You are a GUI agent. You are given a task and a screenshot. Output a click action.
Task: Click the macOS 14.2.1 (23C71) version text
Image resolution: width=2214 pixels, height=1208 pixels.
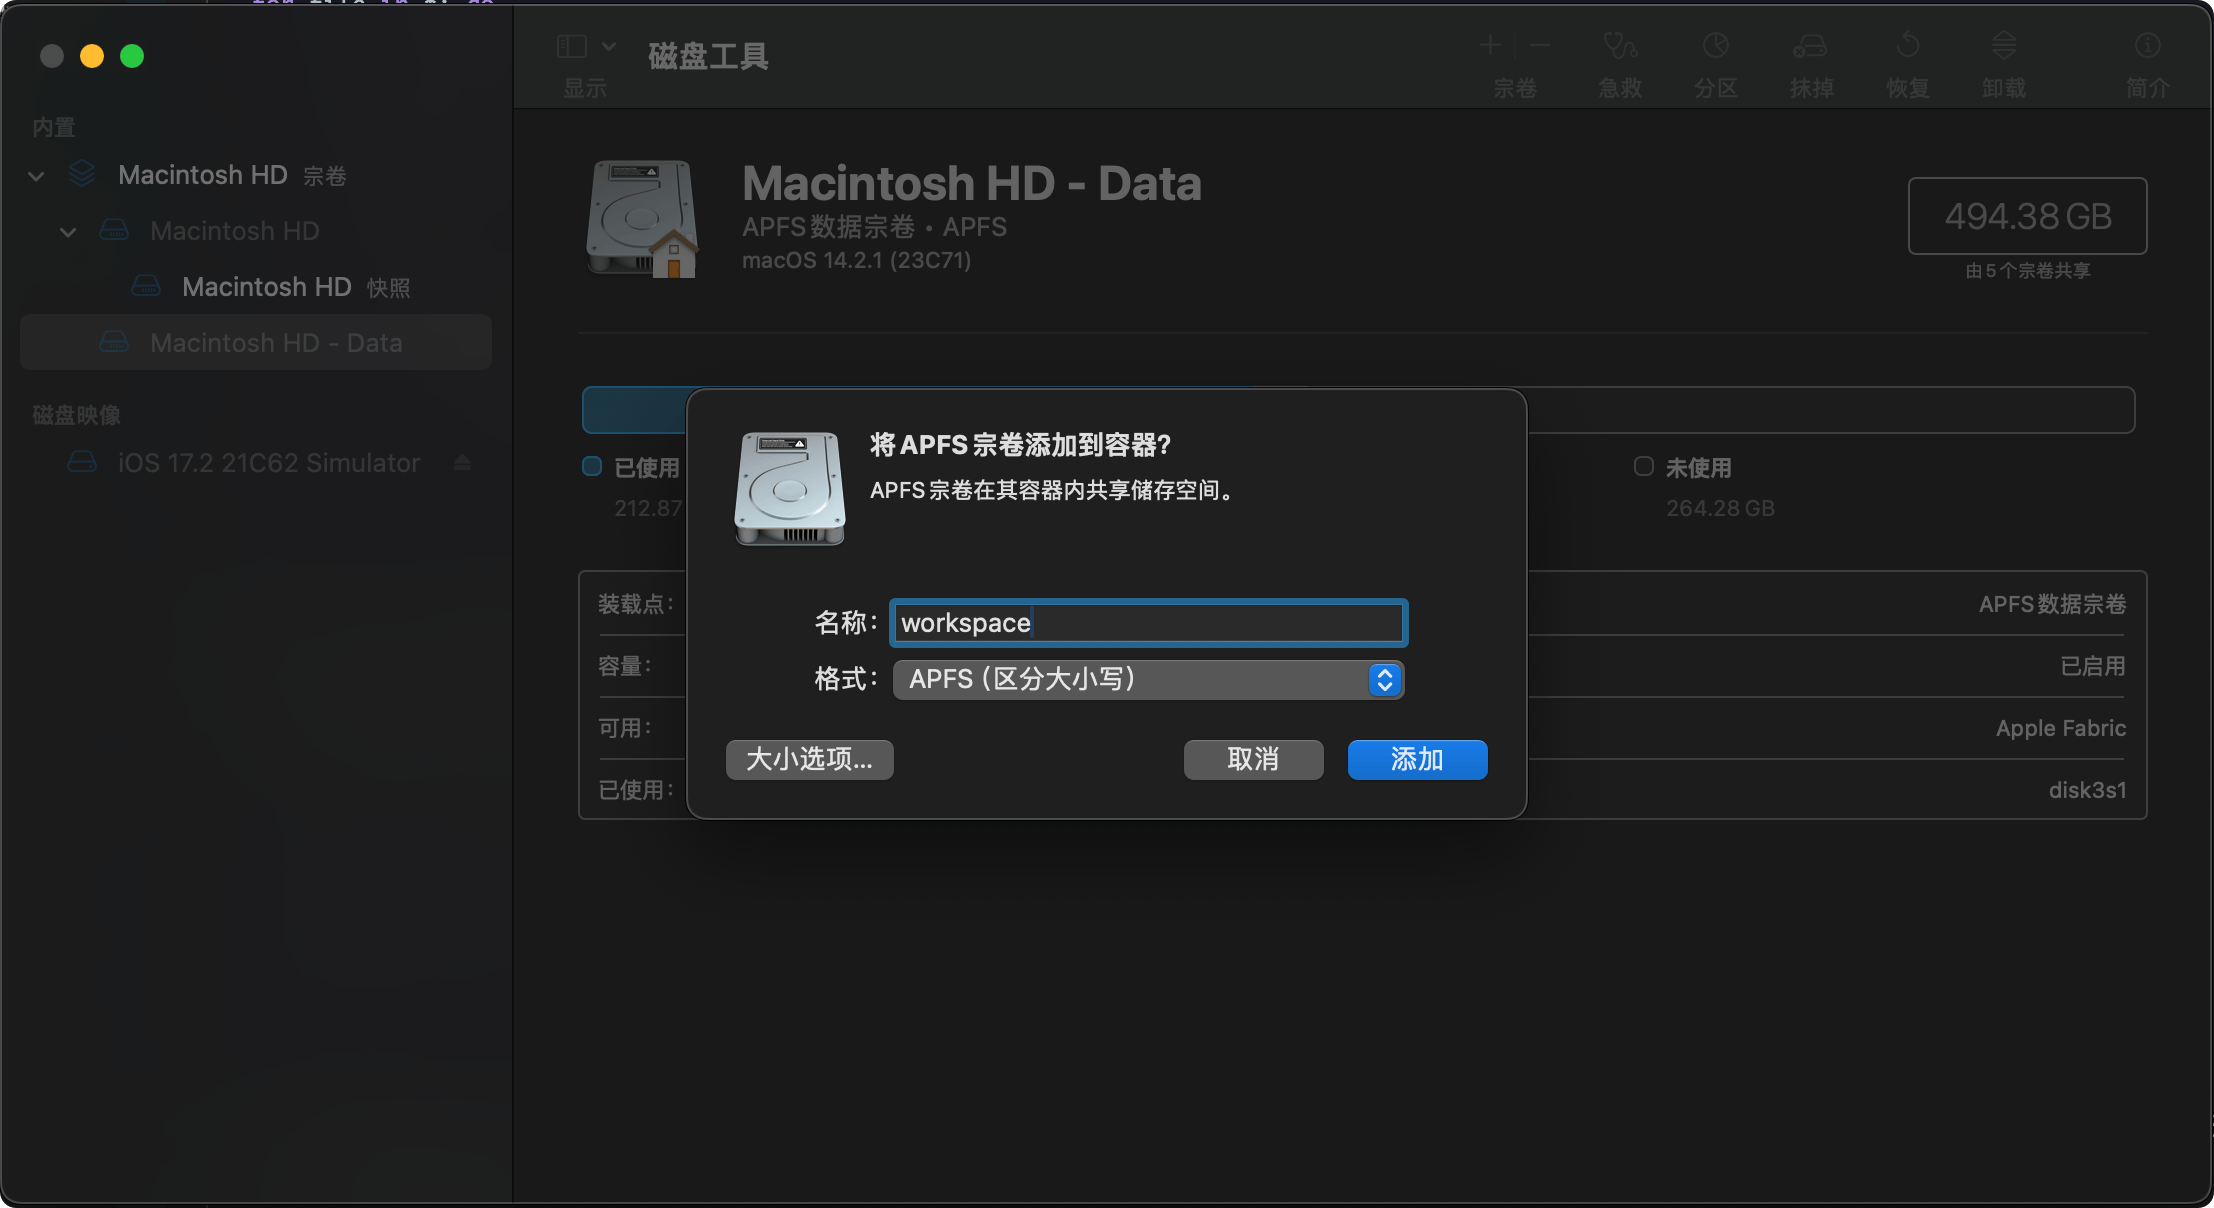pyautogui.click(x=856, y=260)
